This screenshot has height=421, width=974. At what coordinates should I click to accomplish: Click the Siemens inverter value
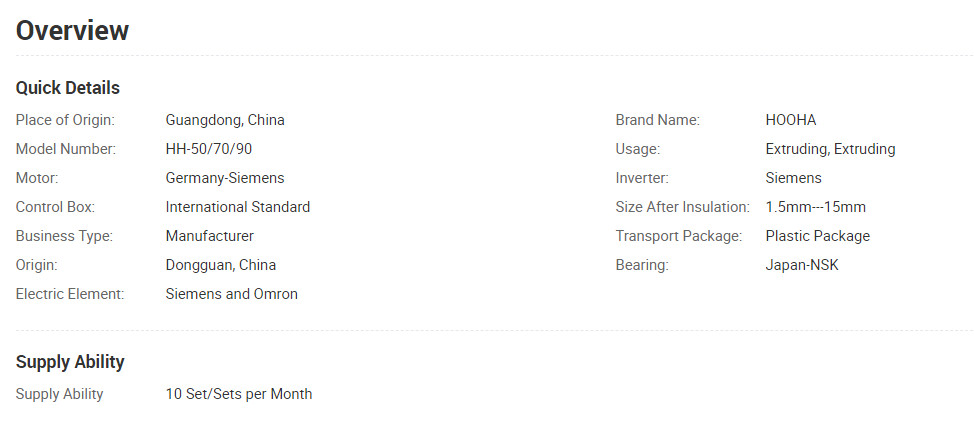pyautogui.click(x=793, y=178)
